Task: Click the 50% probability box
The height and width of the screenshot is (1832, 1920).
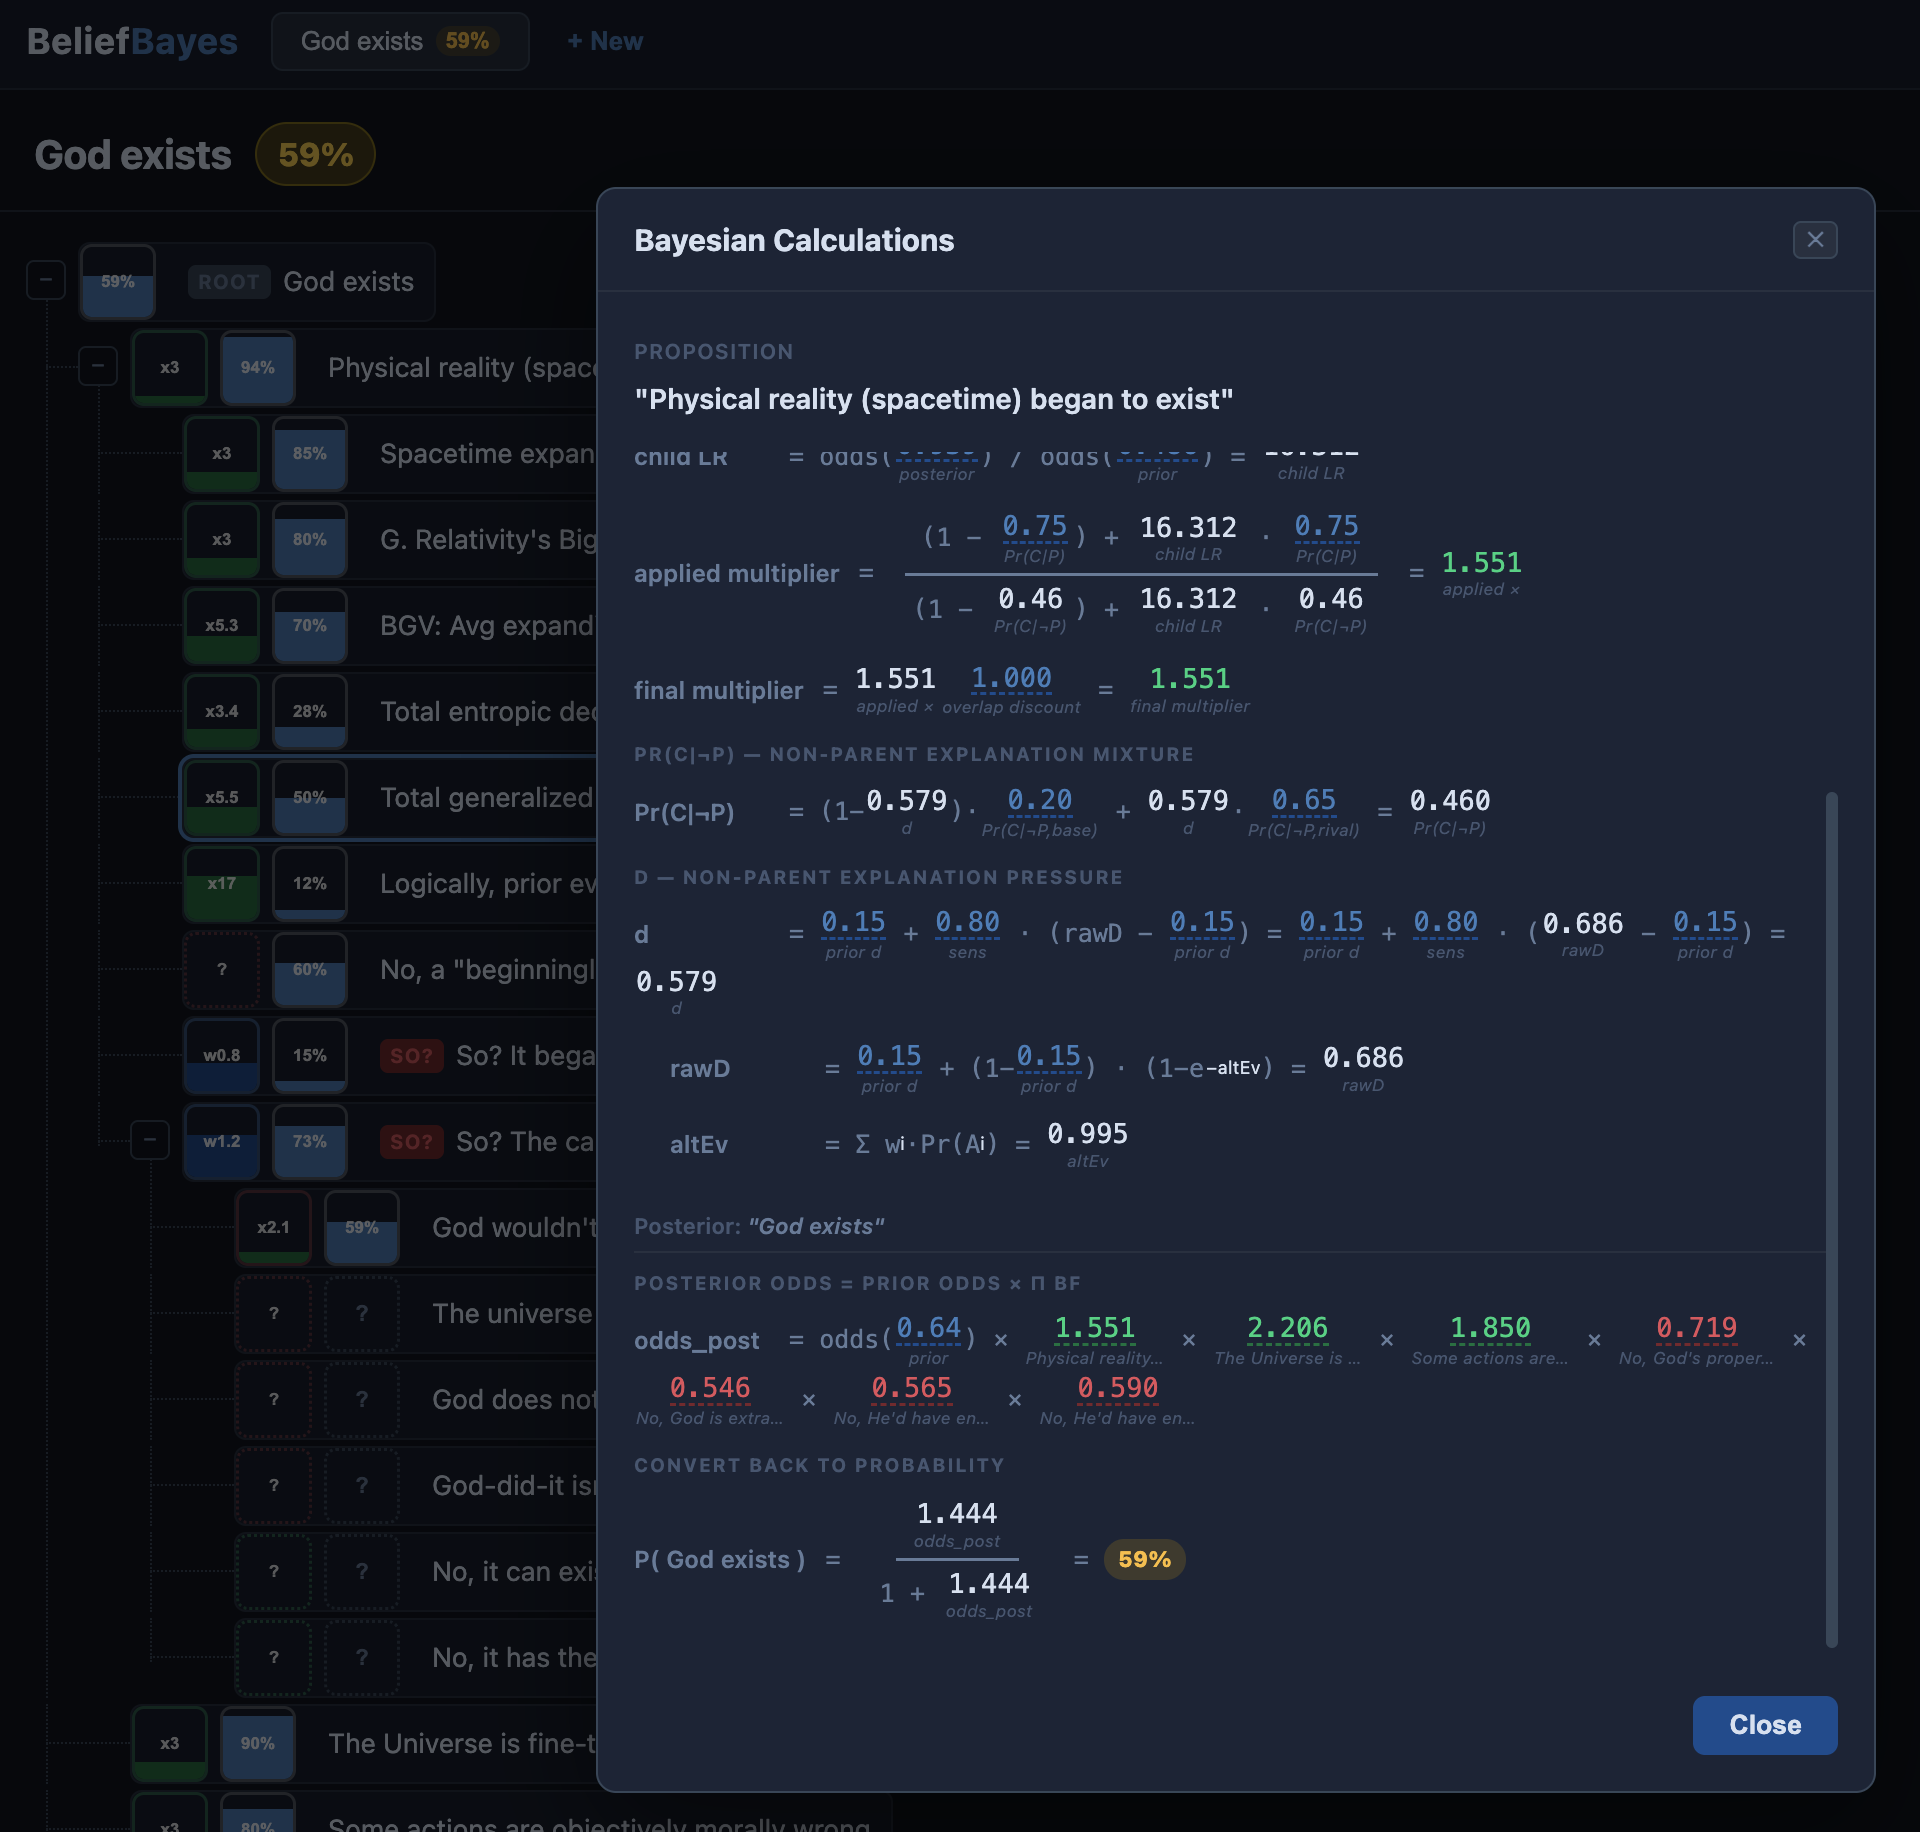Action: coord(310,798)
